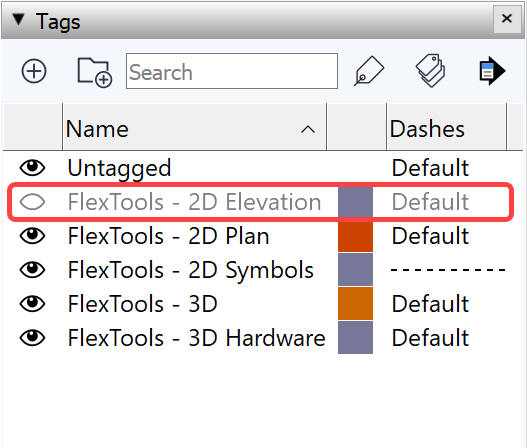Click the Add Tag Folder icon

pos(94,72)
